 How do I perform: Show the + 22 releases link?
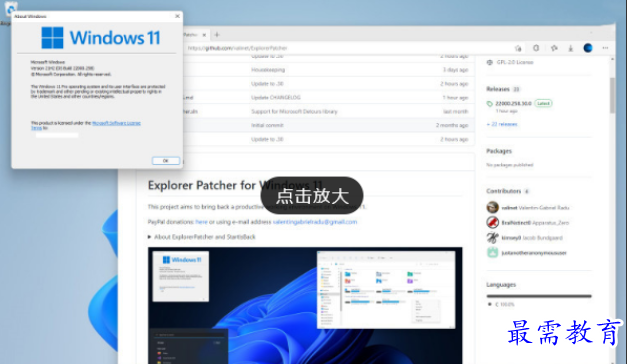tap(502, 124)
